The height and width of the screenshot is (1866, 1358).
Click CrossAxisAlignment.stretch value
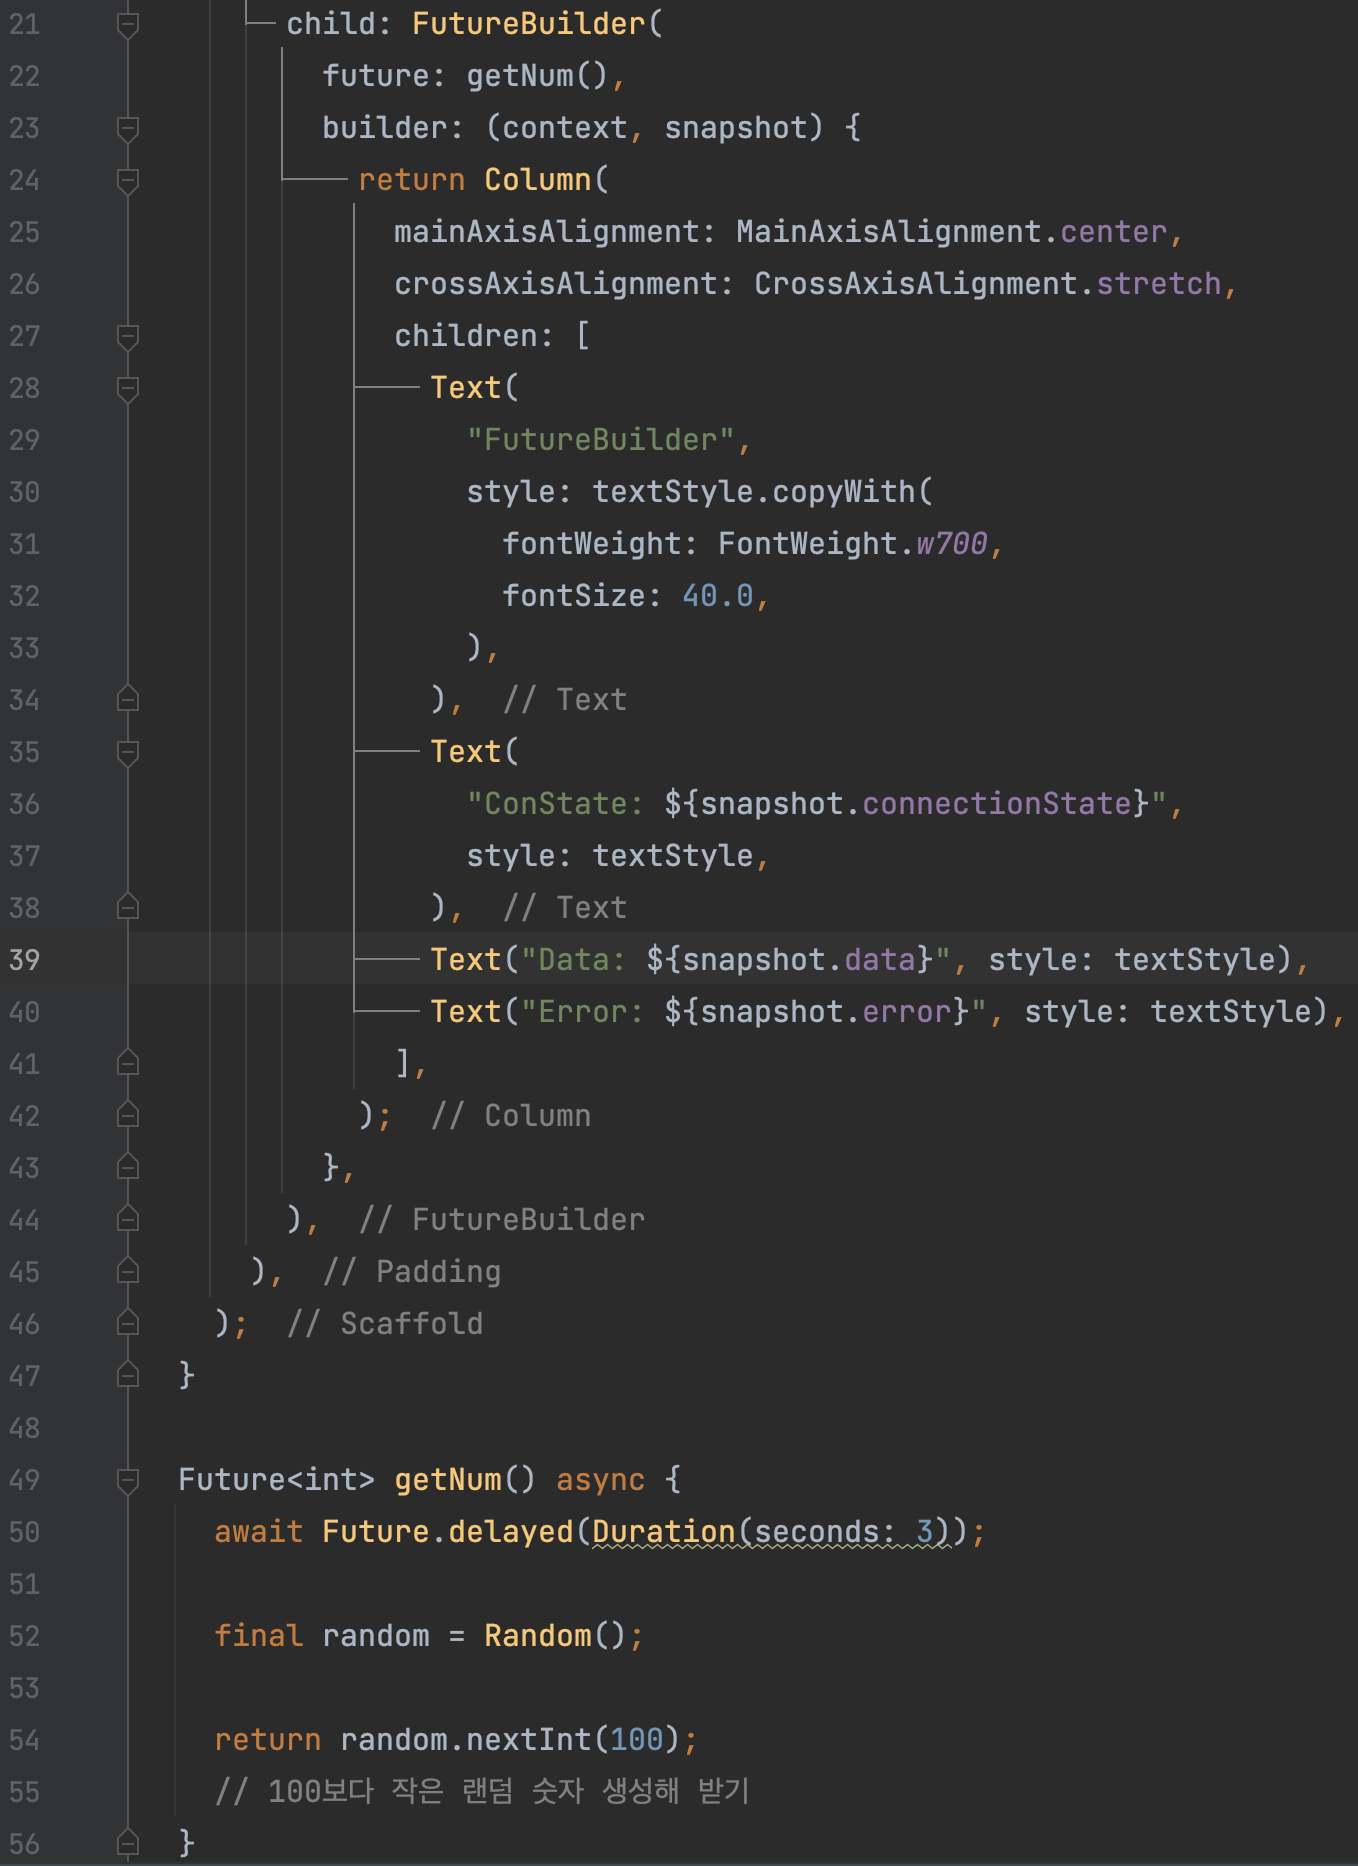pos(988,284)
